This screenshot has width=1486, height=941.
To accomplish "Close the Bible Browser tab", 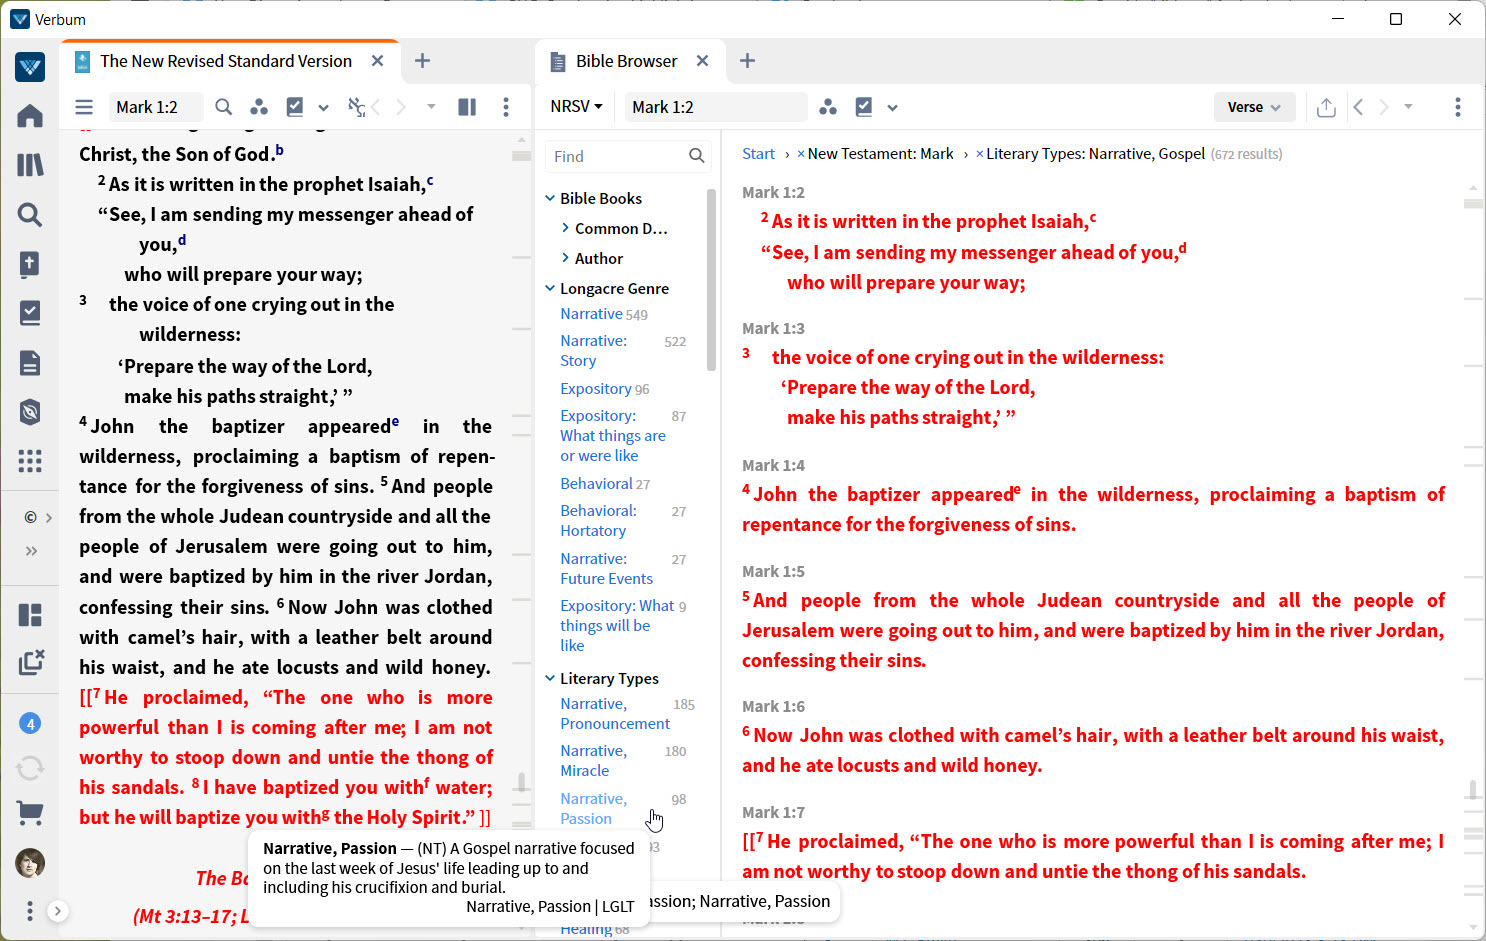I will 703,61.
